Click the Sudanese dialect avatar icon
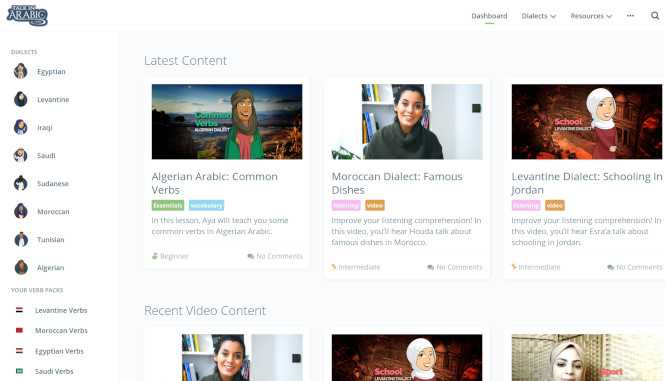 [x=20, y=183]
